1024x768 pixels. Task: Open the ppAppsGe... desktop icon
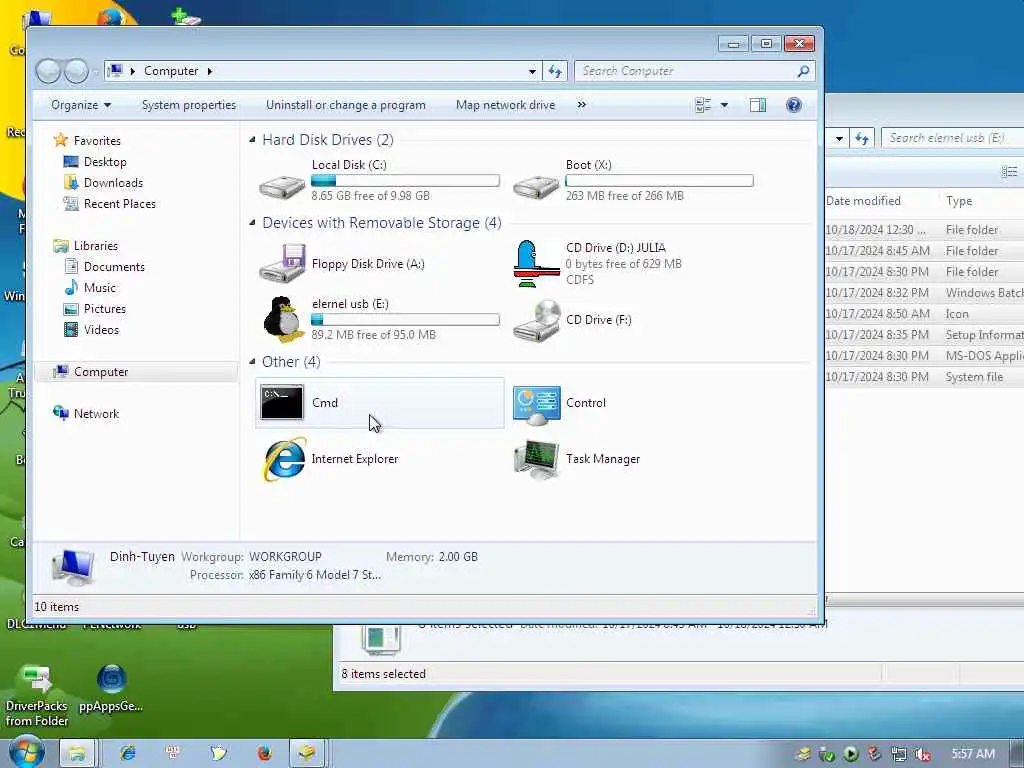coord(111,688)
